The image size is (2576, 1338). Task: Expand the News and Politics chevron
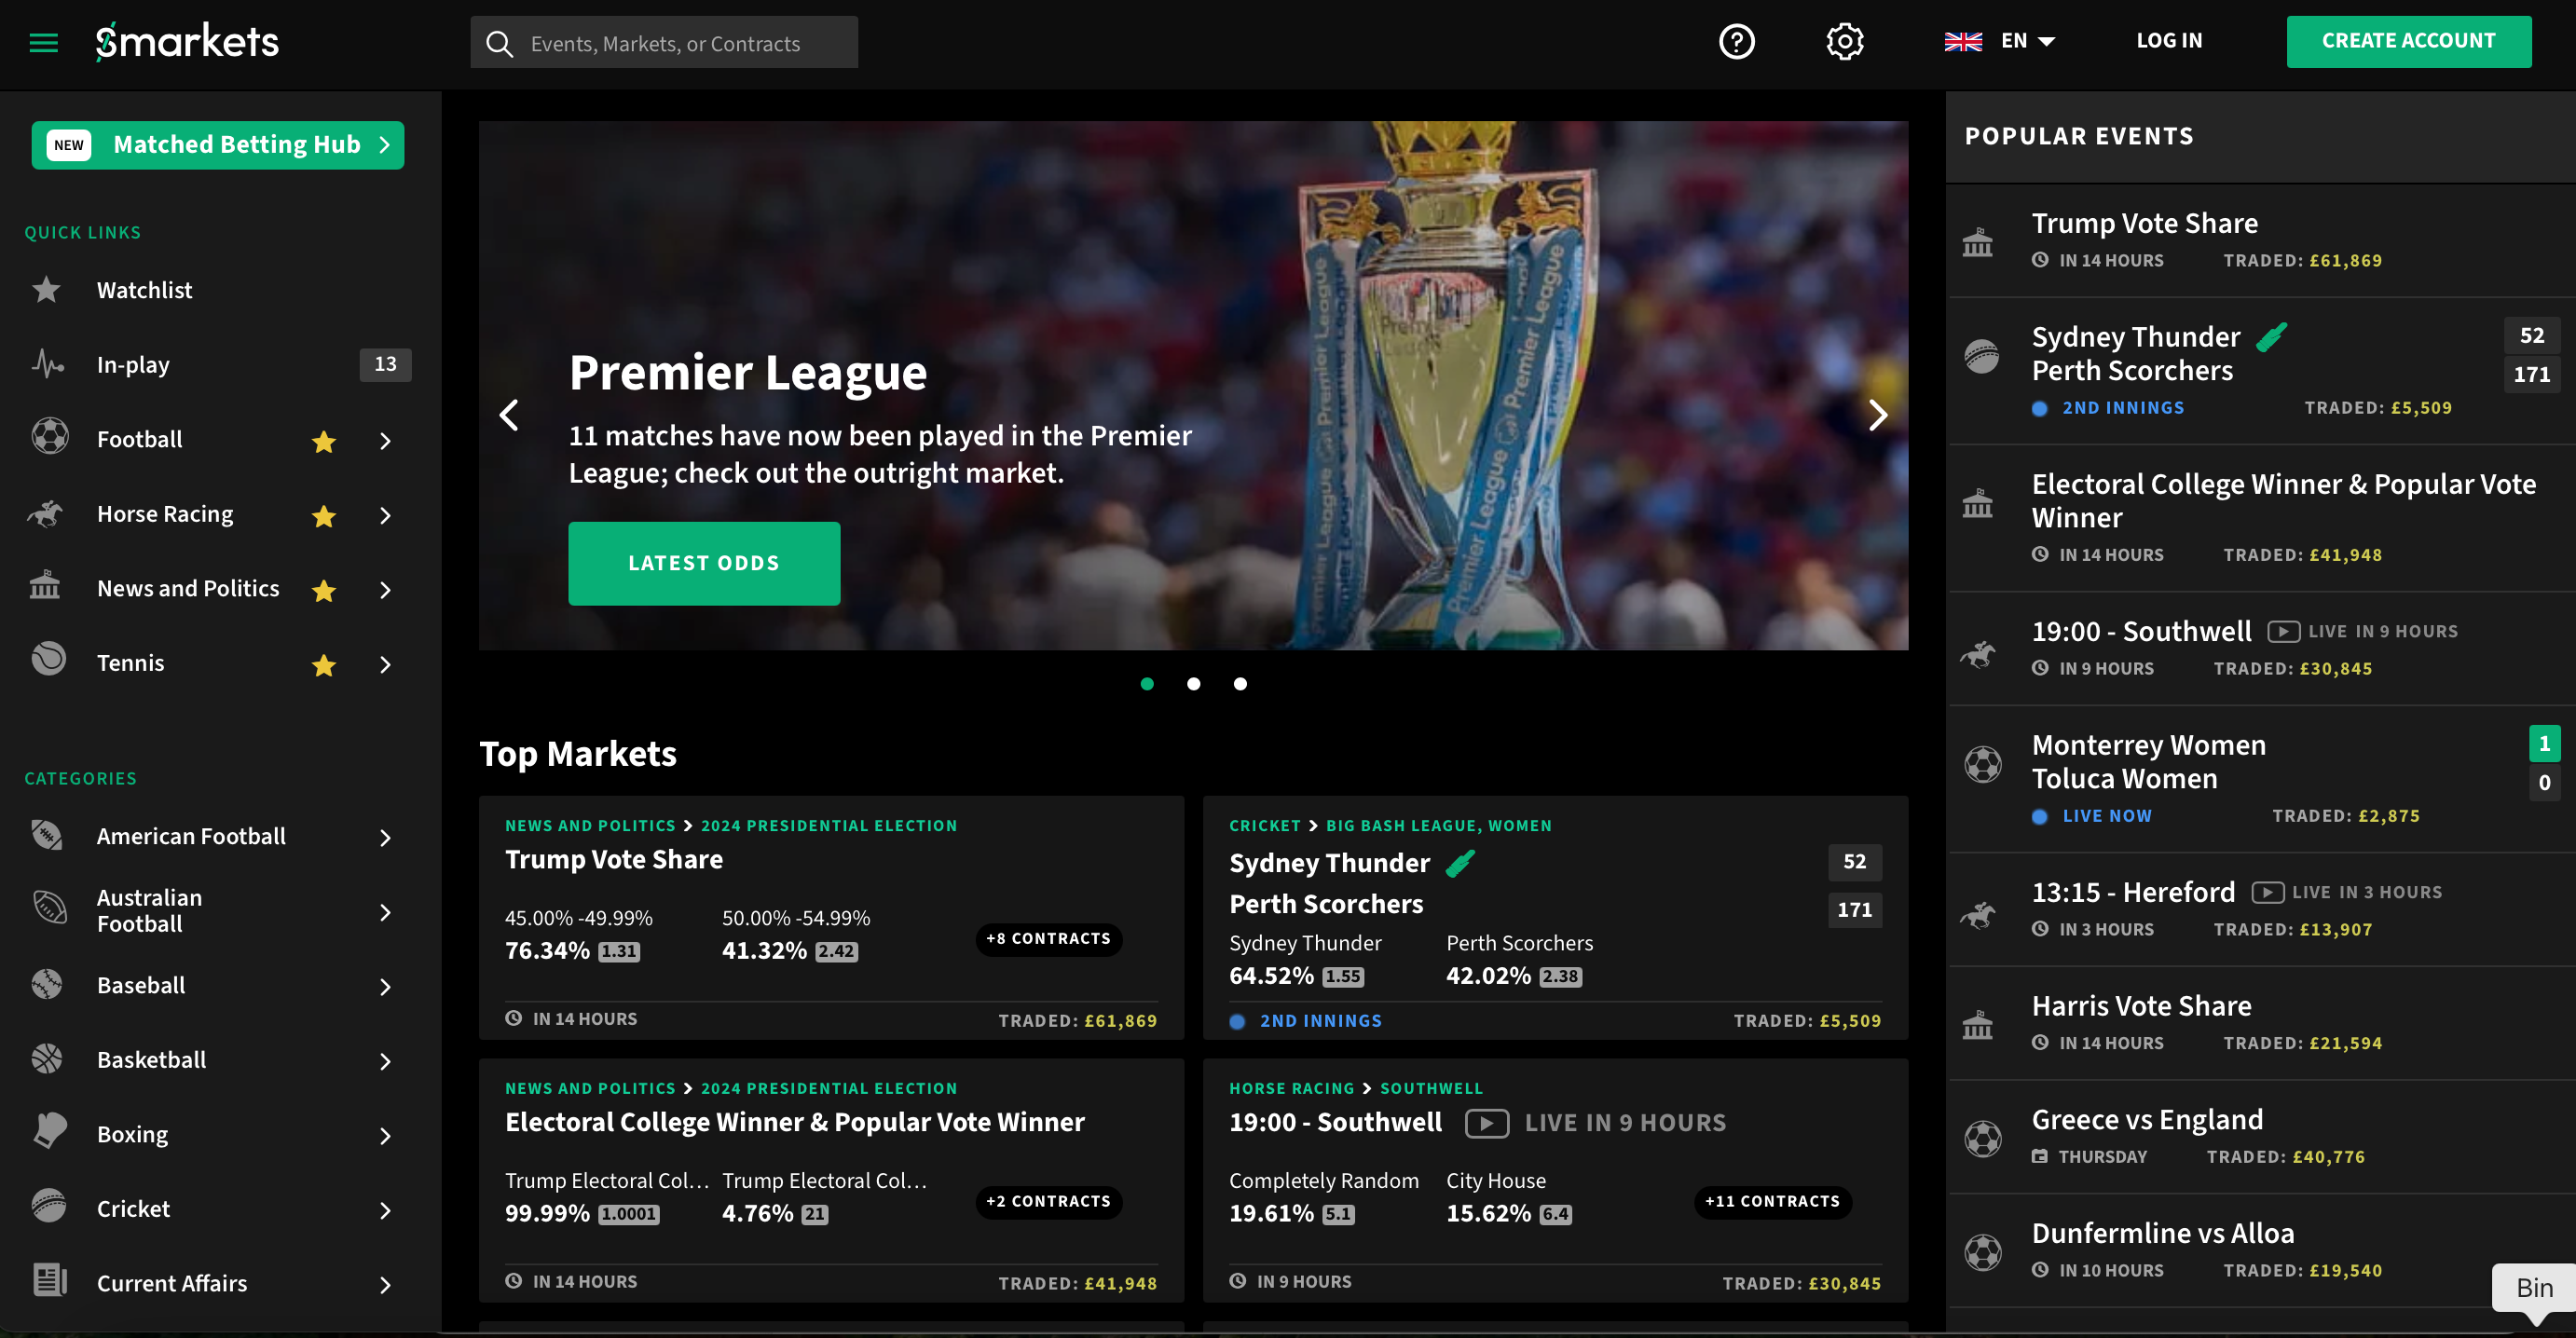[x=387, y=589]
